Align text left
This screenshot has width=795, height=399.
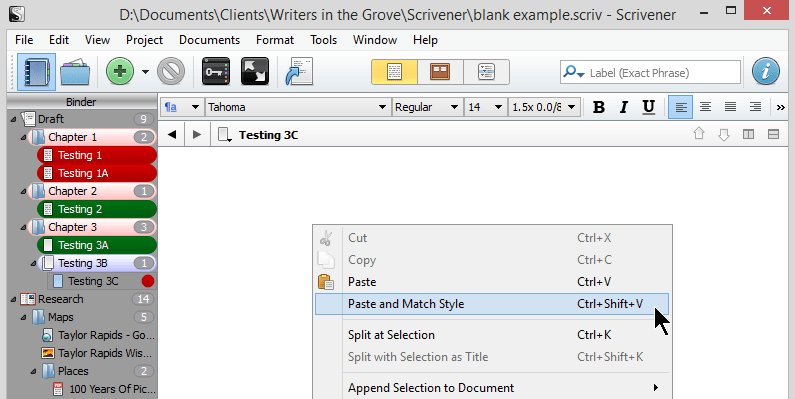click(680, 107)
